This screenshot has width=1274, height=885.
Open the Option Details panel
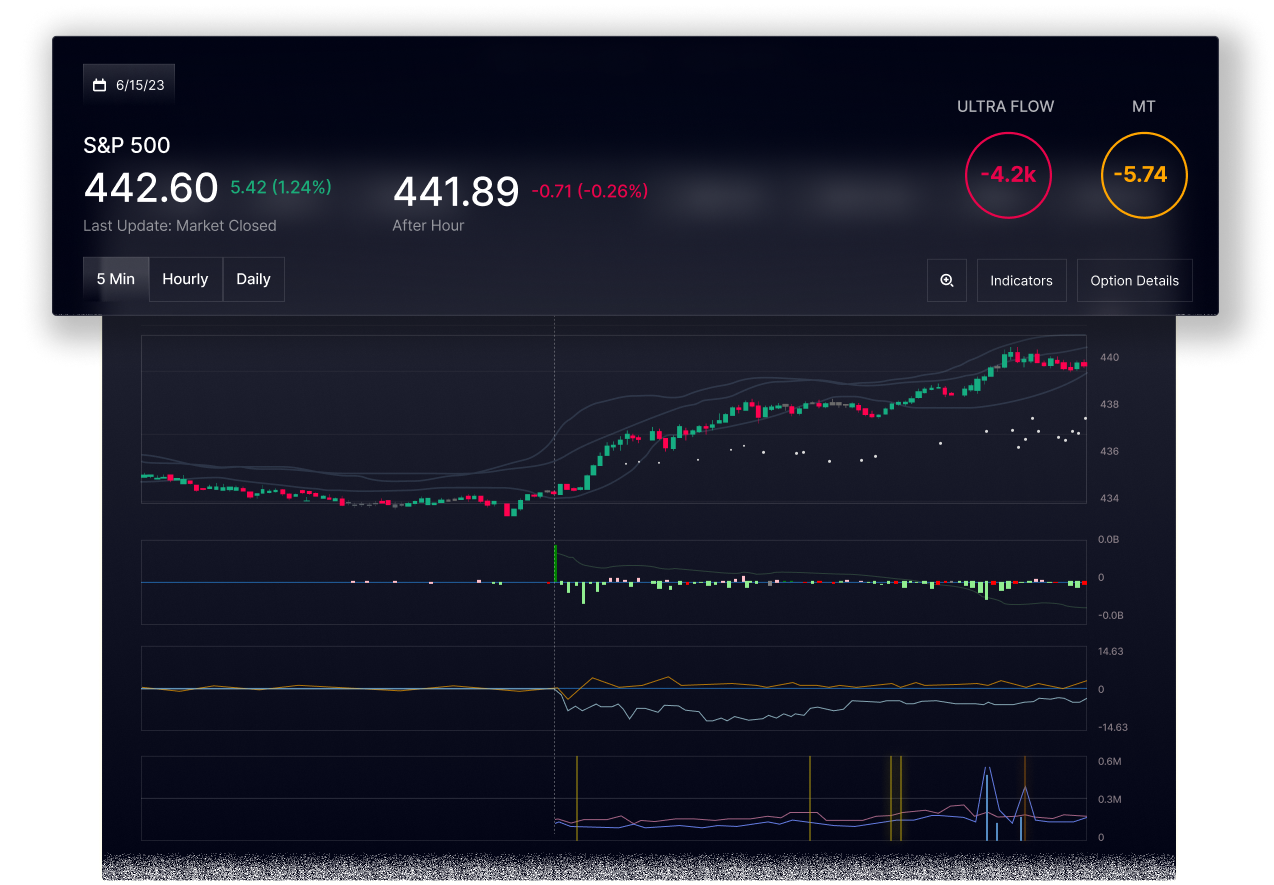[1134, 280]
